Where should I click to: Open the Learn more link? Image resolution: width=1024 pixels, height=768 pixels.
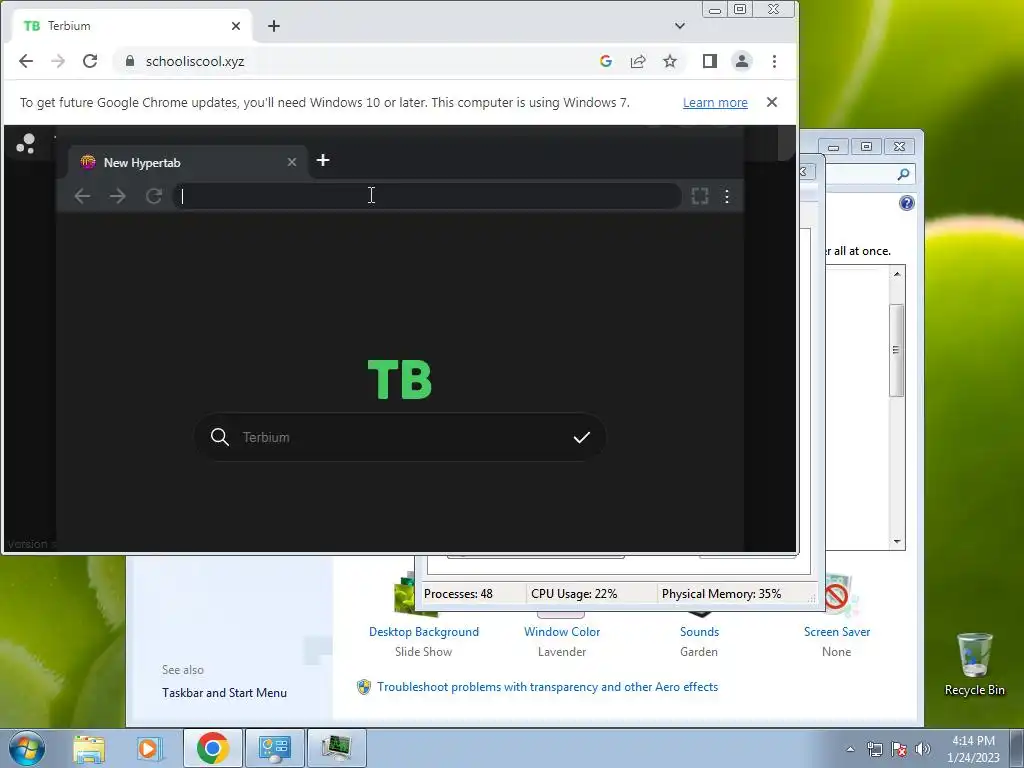click(715, 103)
